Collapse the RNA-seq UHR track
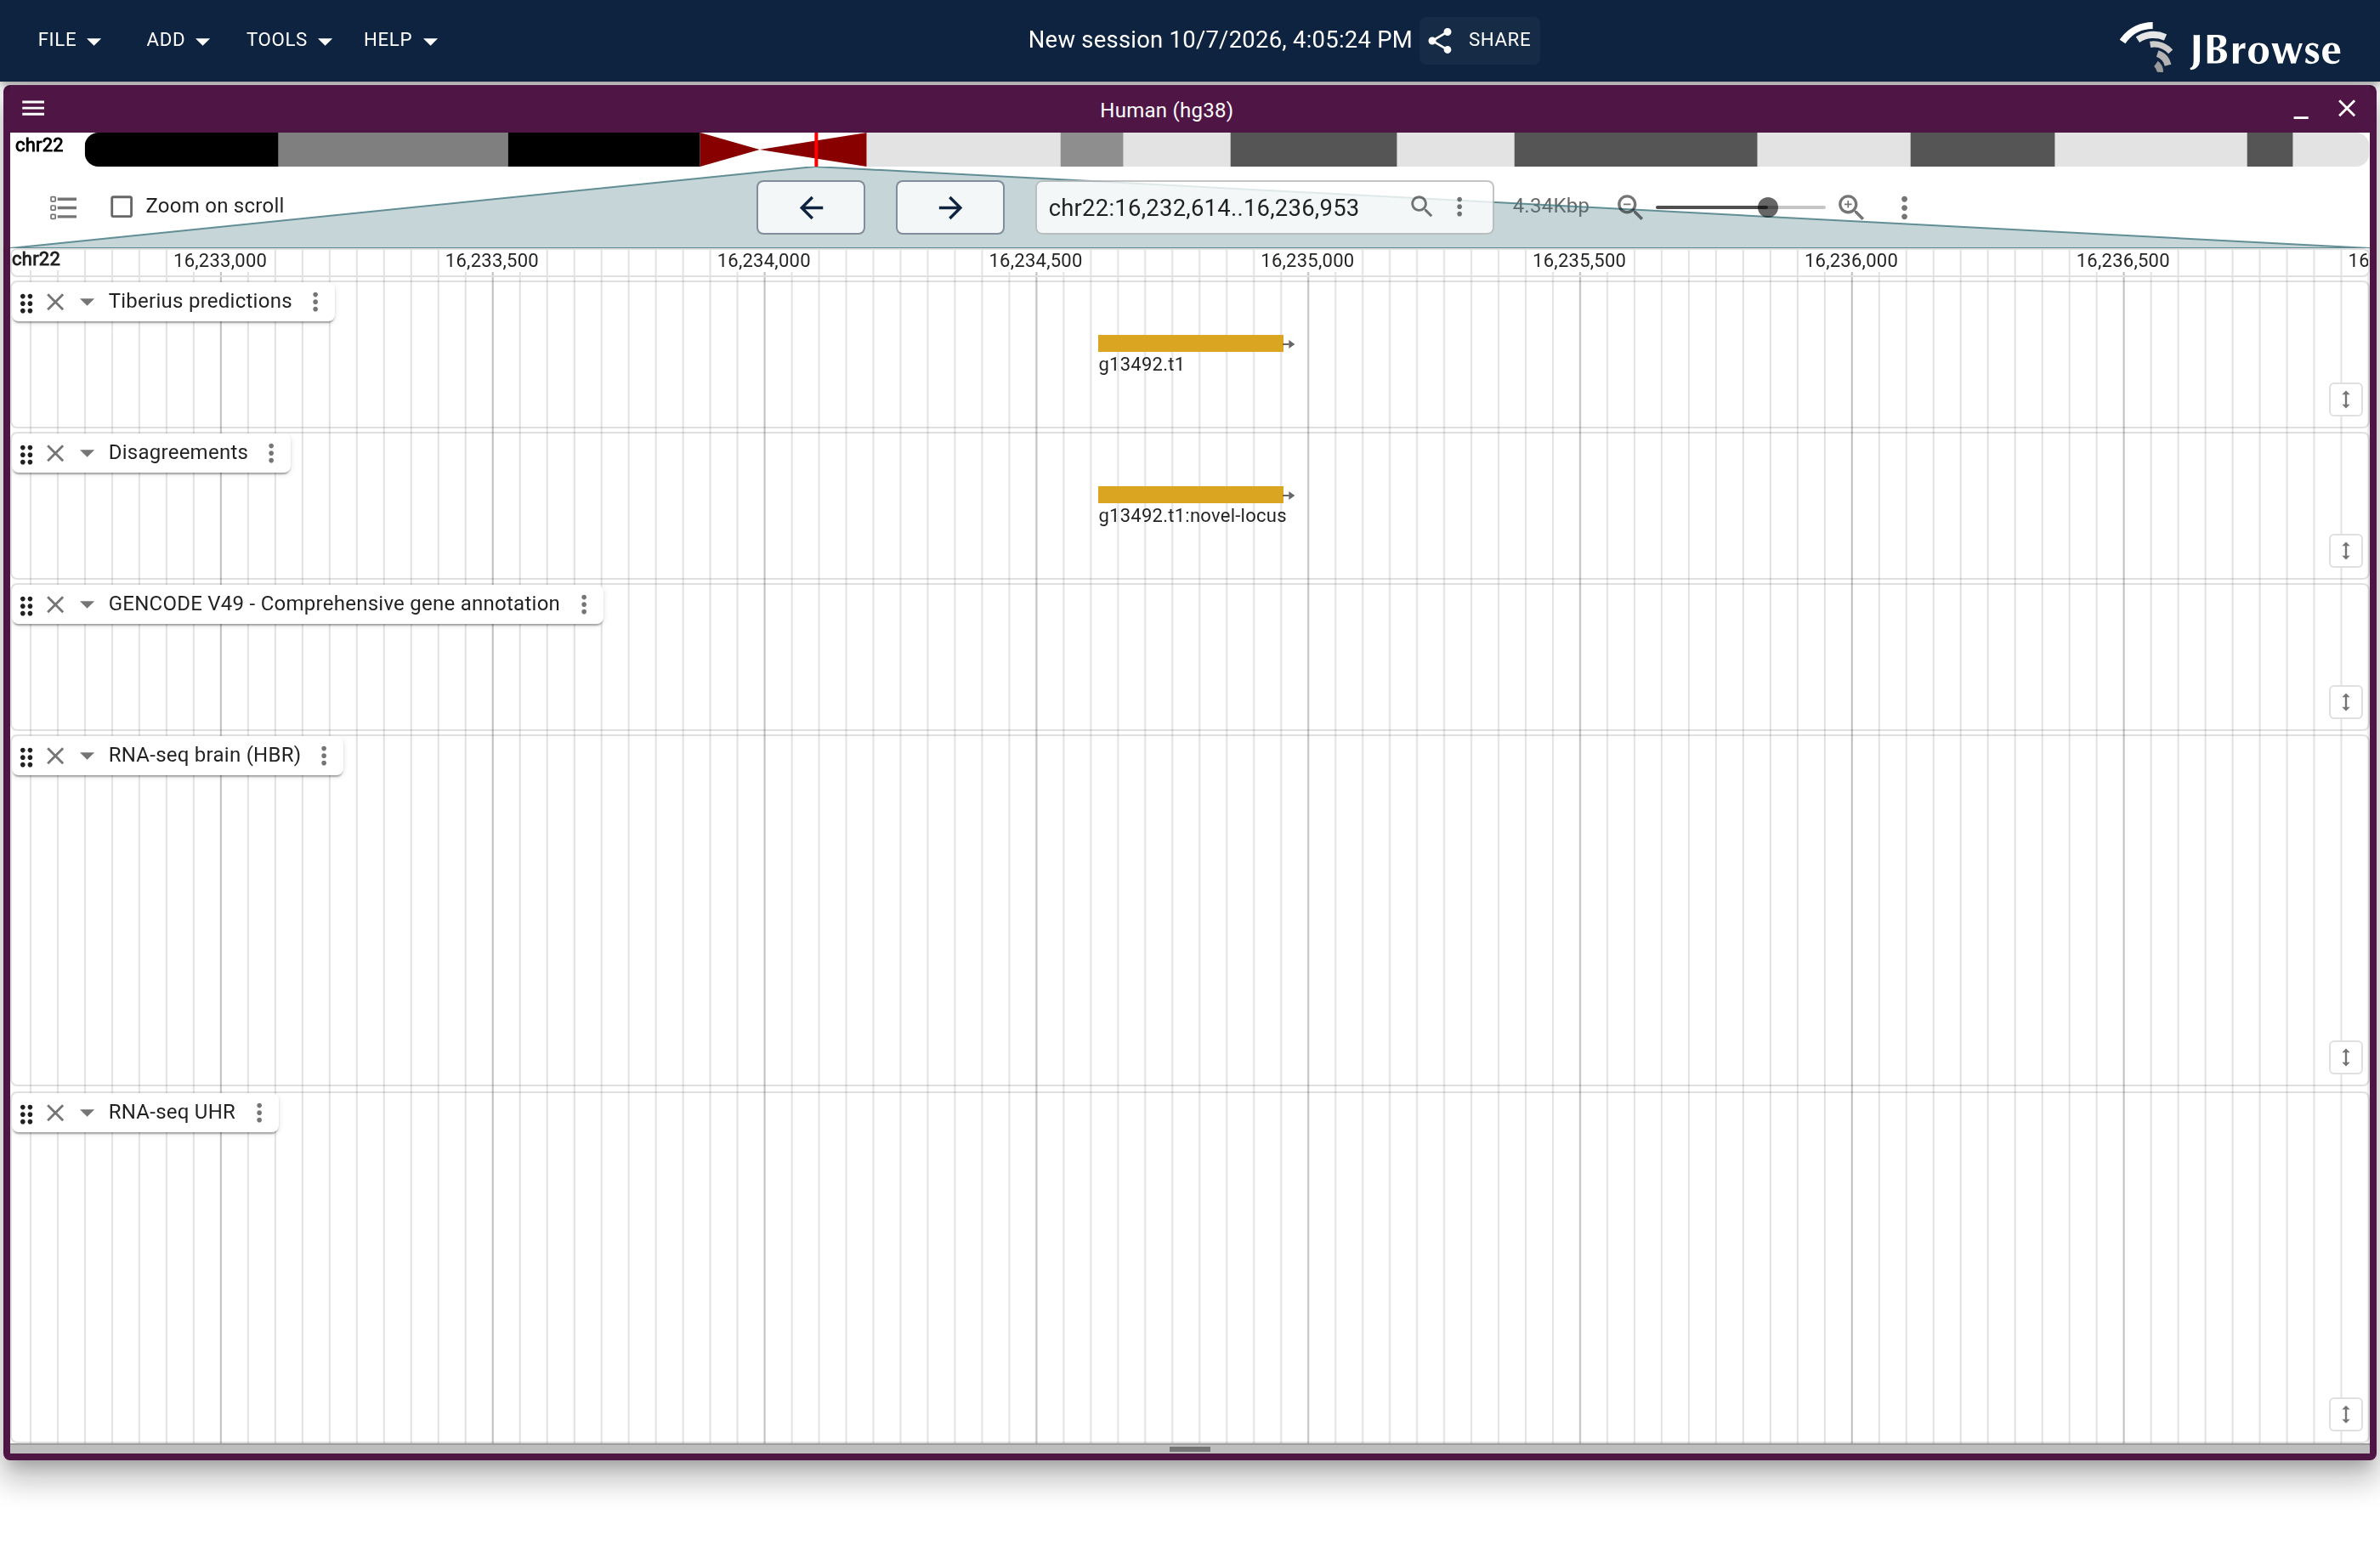This screenshot has height=1564, width=2380. 87,1112
